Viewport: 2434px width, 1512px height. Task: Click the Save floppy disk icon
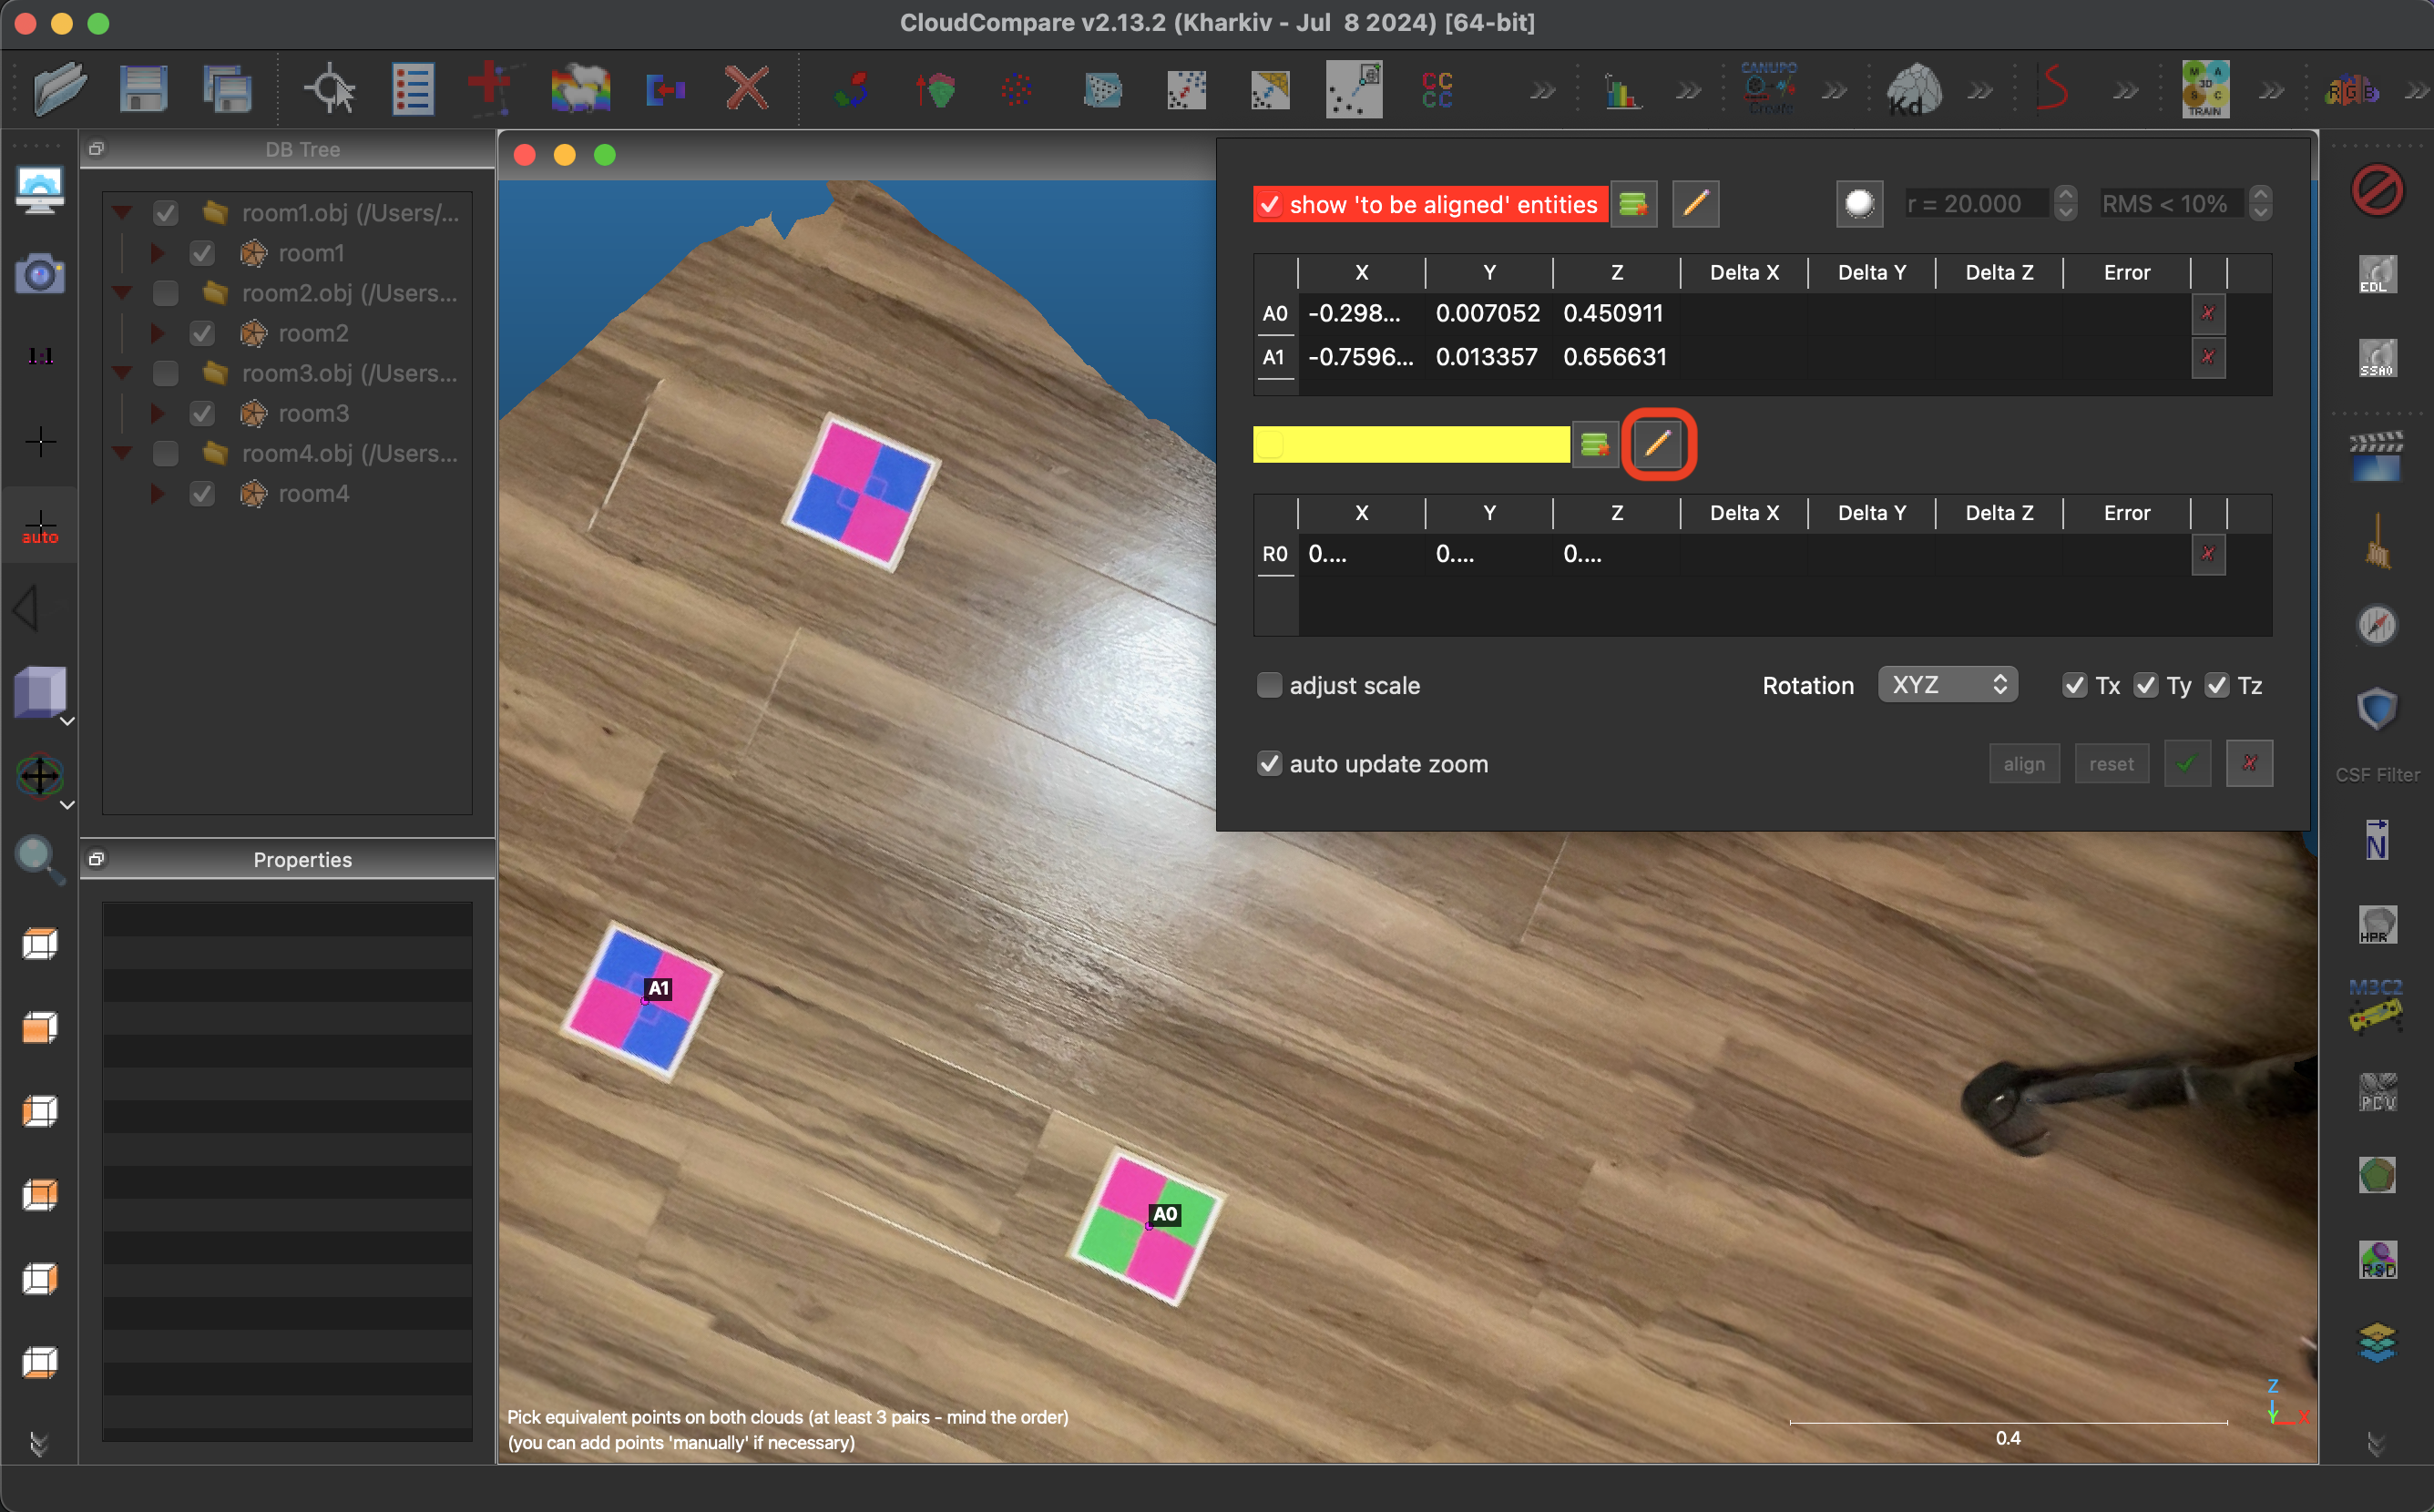pos(143,90)
